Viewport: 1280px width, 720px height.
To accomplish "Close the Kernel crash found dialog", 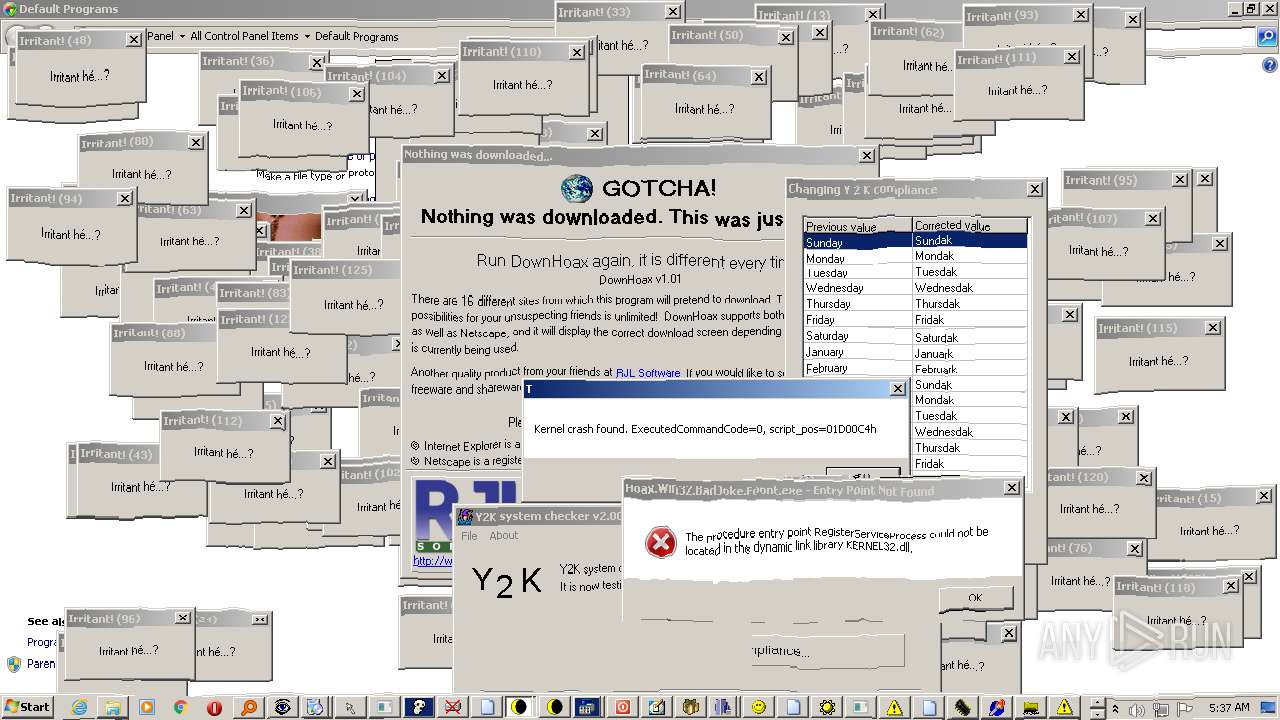I will [x=897, y=389].
